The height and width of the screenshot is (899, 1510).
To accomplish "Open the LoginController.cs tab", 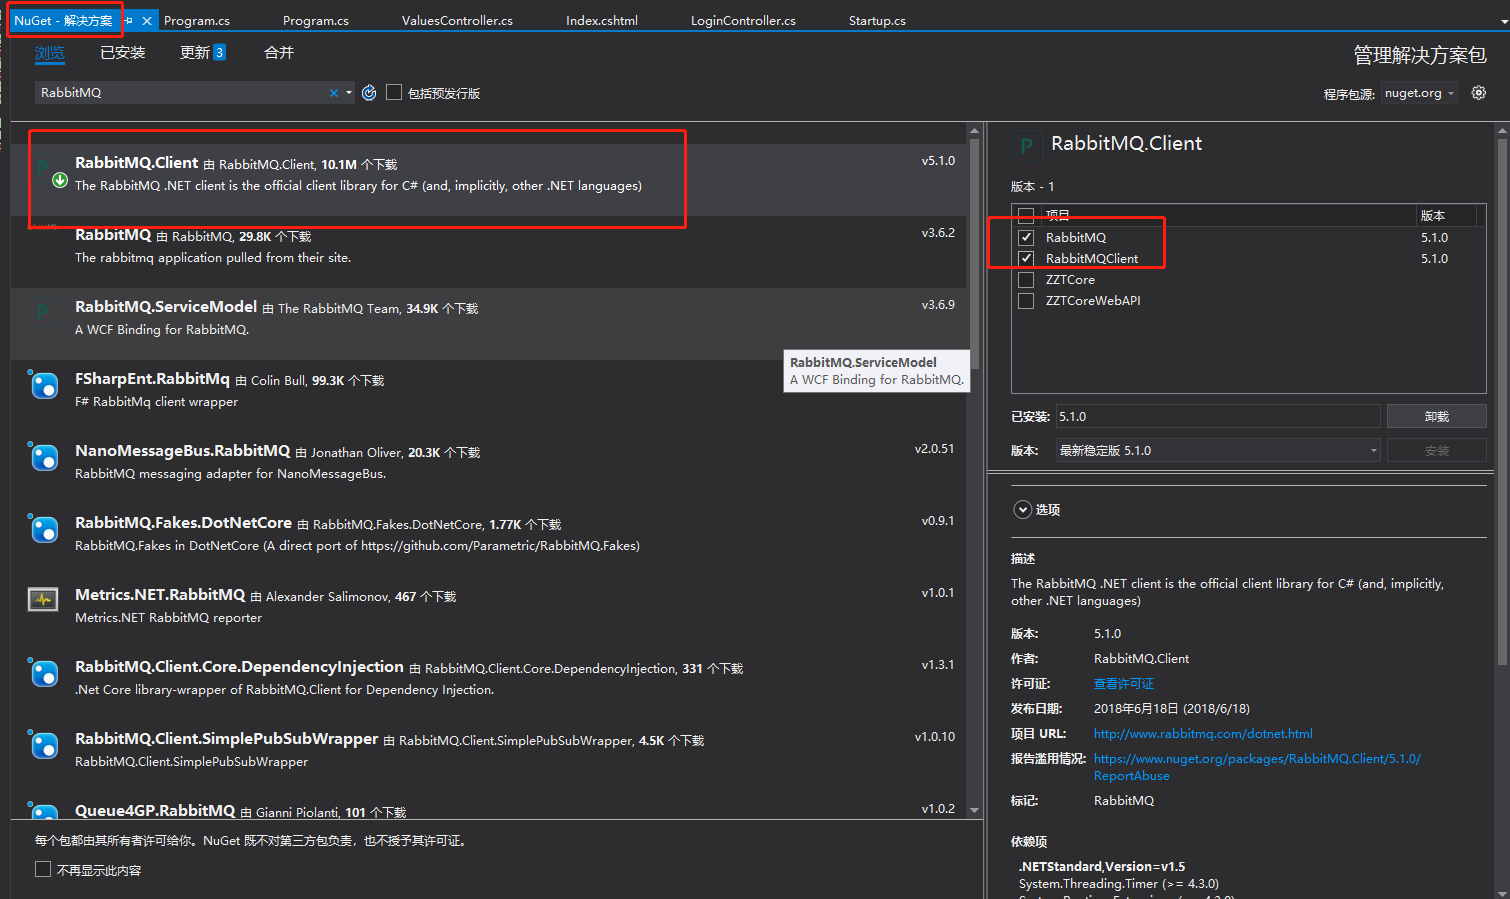I will (743, 20).
